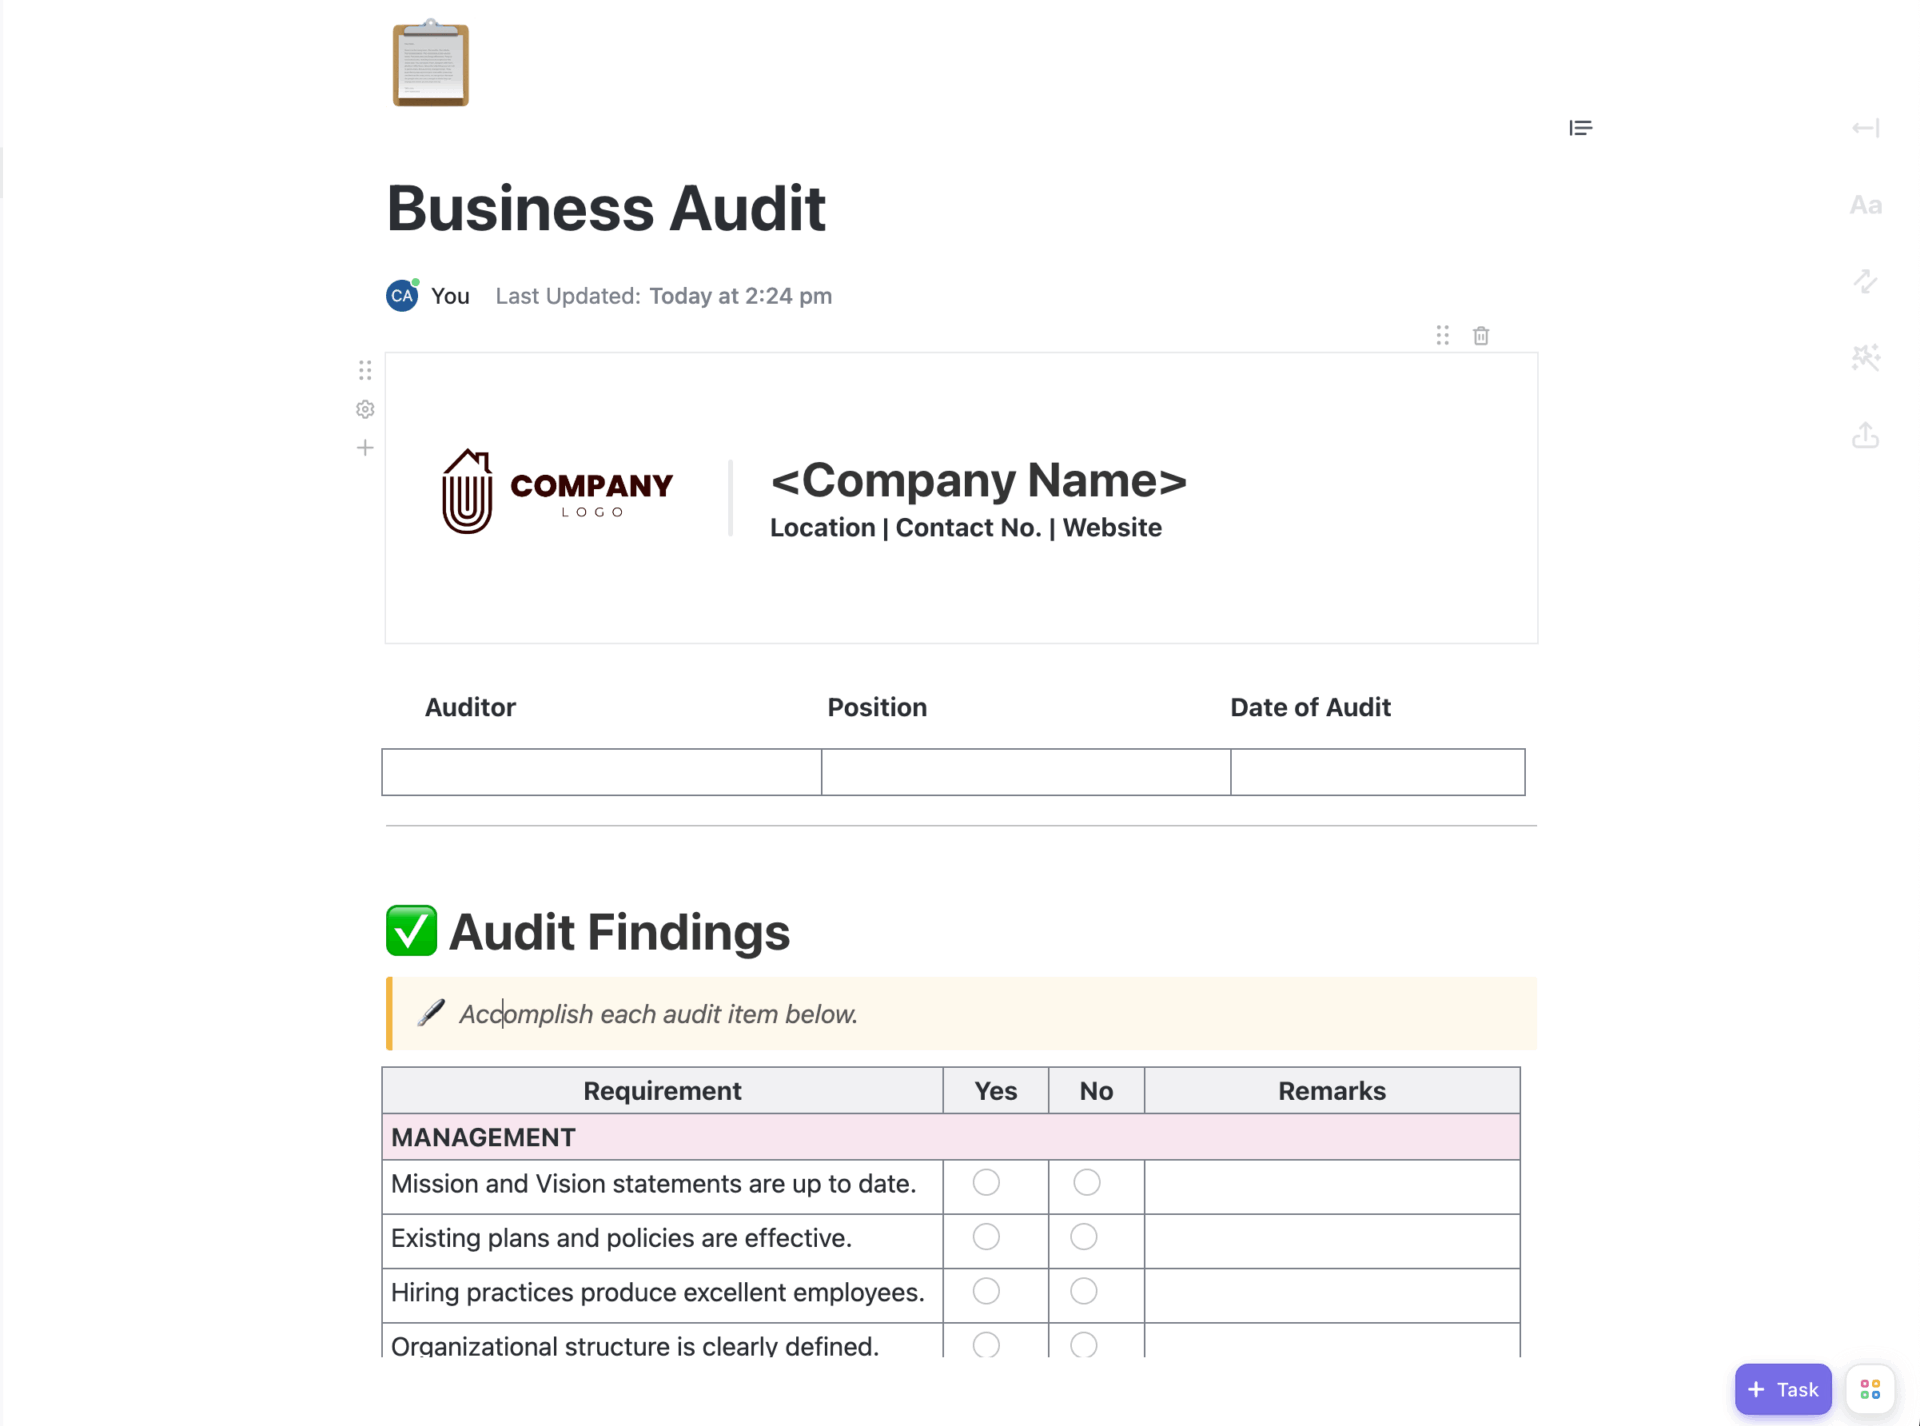
Task: Open the export/share document icon
Action: pos(1864,435)
